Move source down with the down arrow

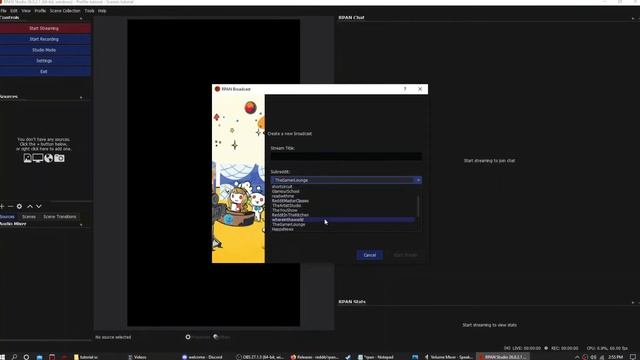coord(39,207)
